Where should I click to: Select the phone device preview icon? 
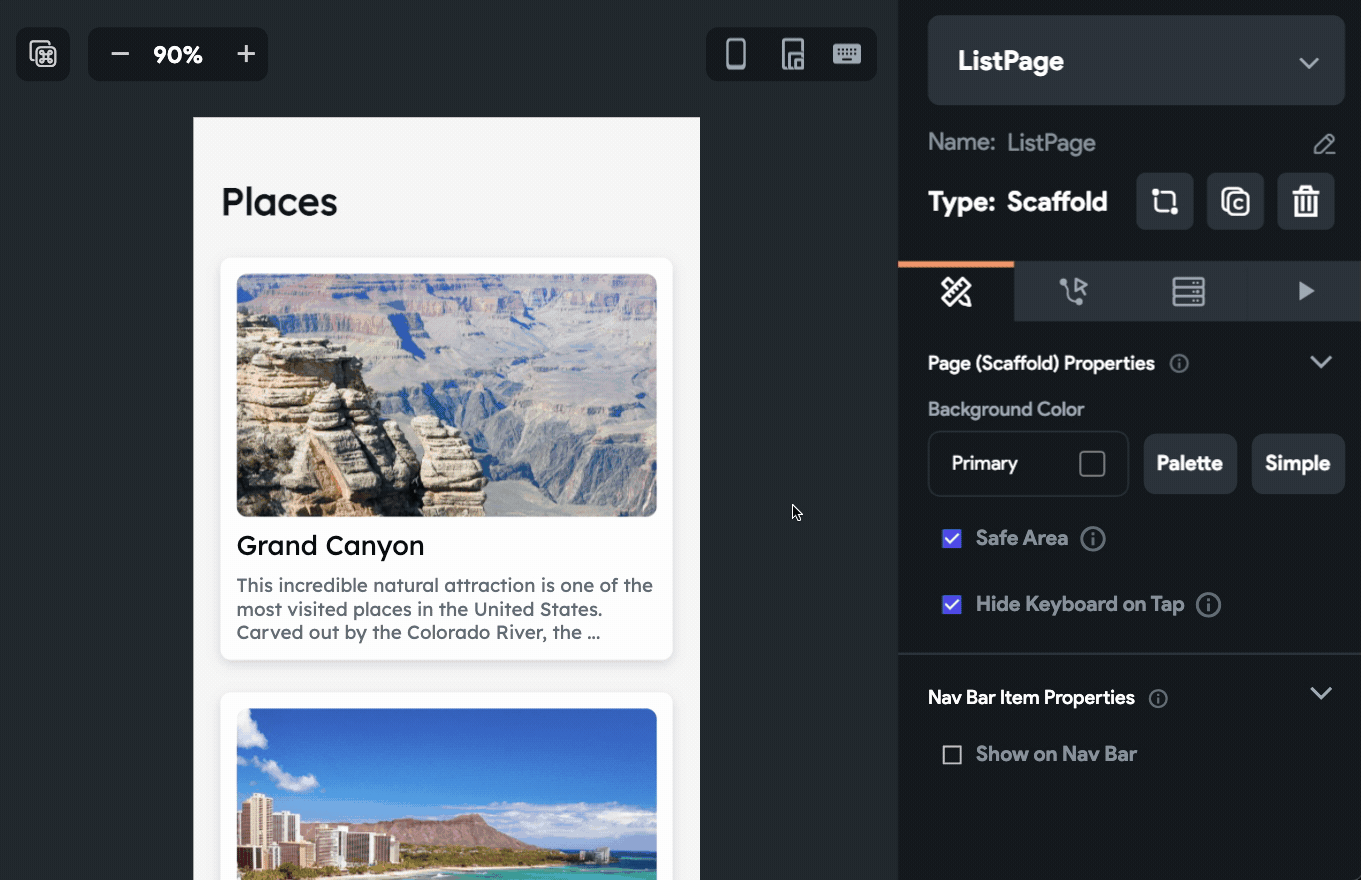[736, 54]
